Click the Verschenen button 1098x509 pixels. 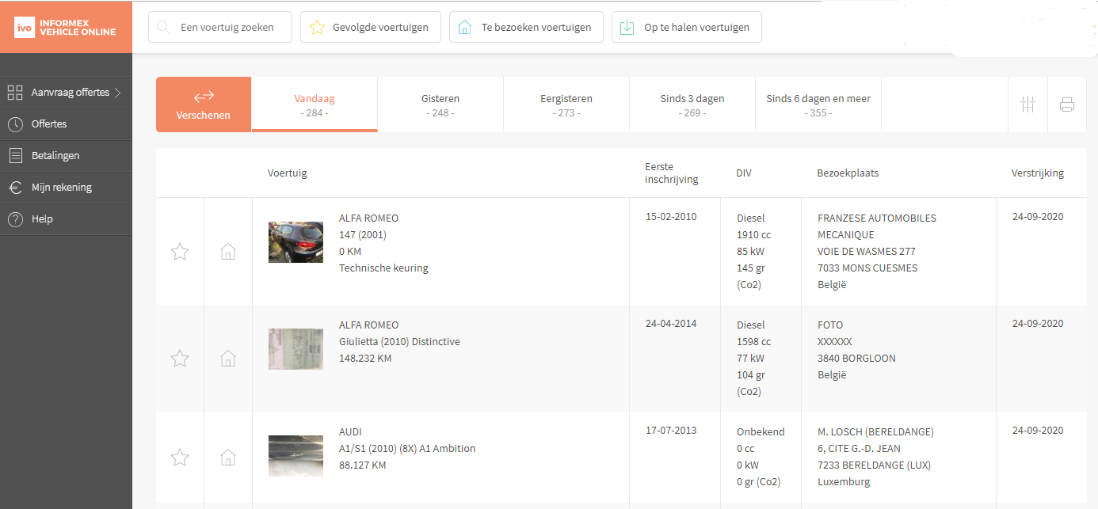tap(203, 104)
